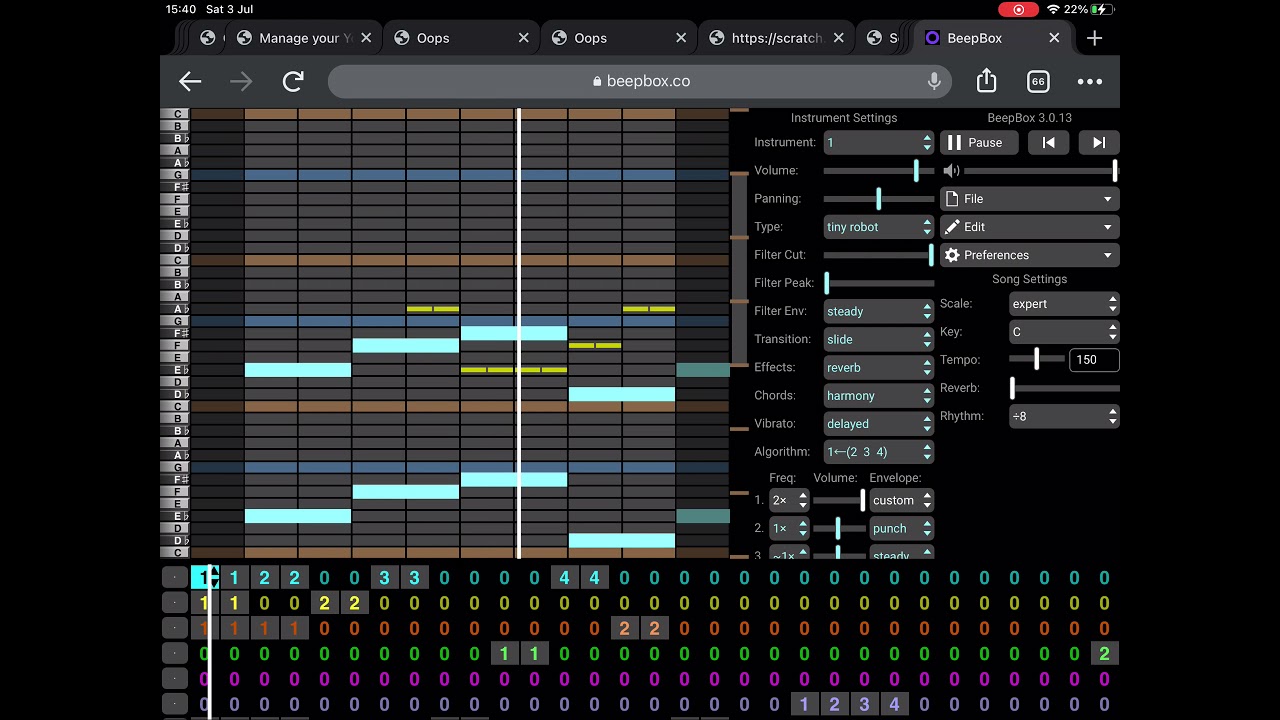Toggle mute for the magenta channel row

point(175,679)
